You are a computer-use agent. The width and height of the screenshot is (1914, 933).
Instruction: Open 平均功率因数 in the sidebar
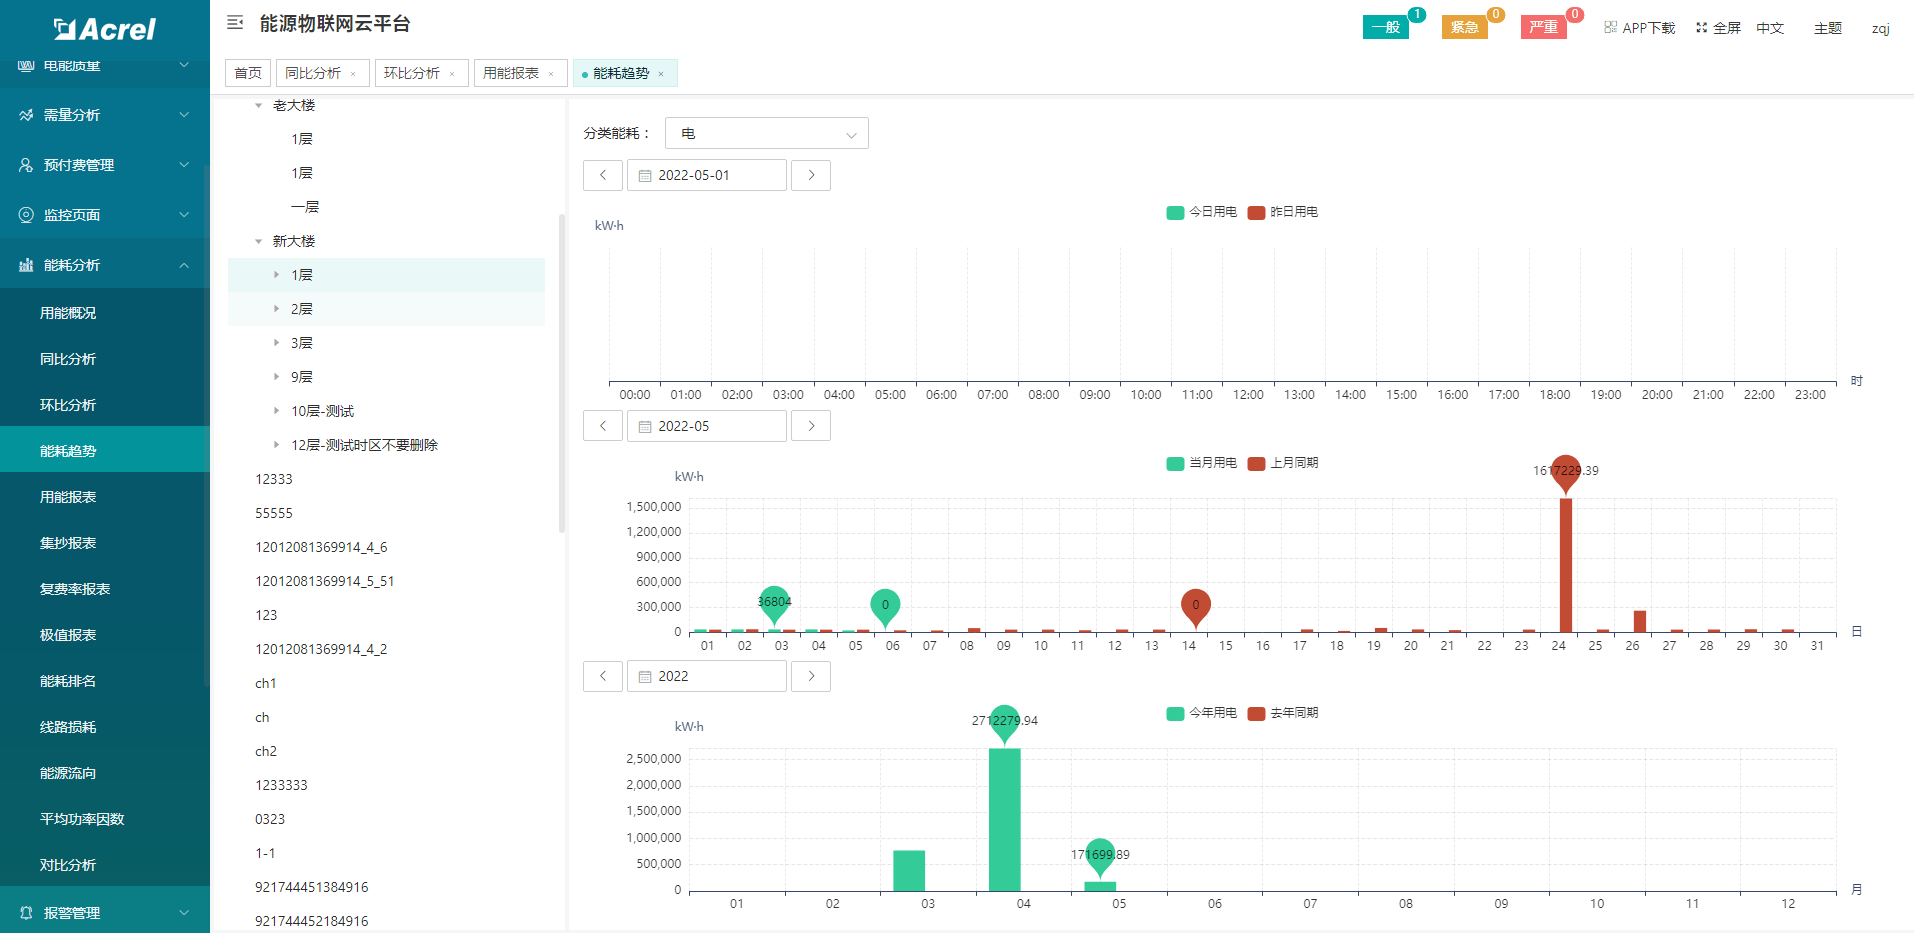pos(82,819)
